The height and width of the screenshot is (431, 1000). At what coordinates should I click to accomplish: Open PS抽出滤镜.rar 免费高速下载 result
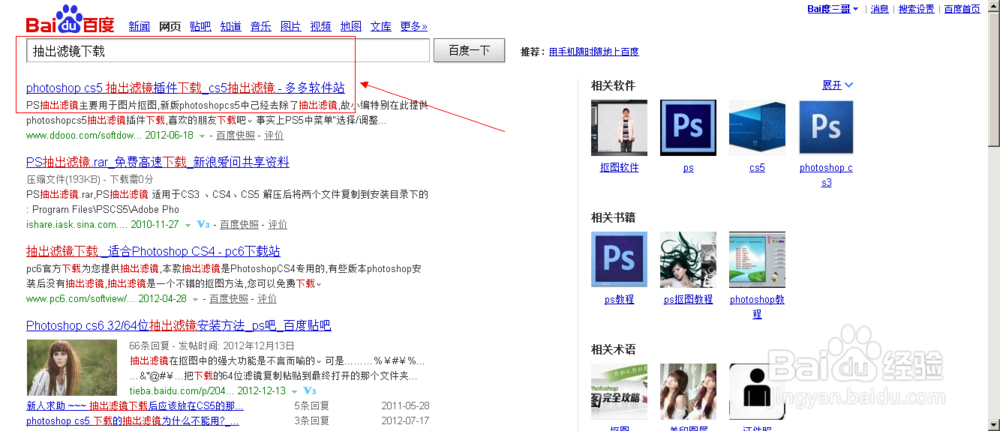click(158, 162)
